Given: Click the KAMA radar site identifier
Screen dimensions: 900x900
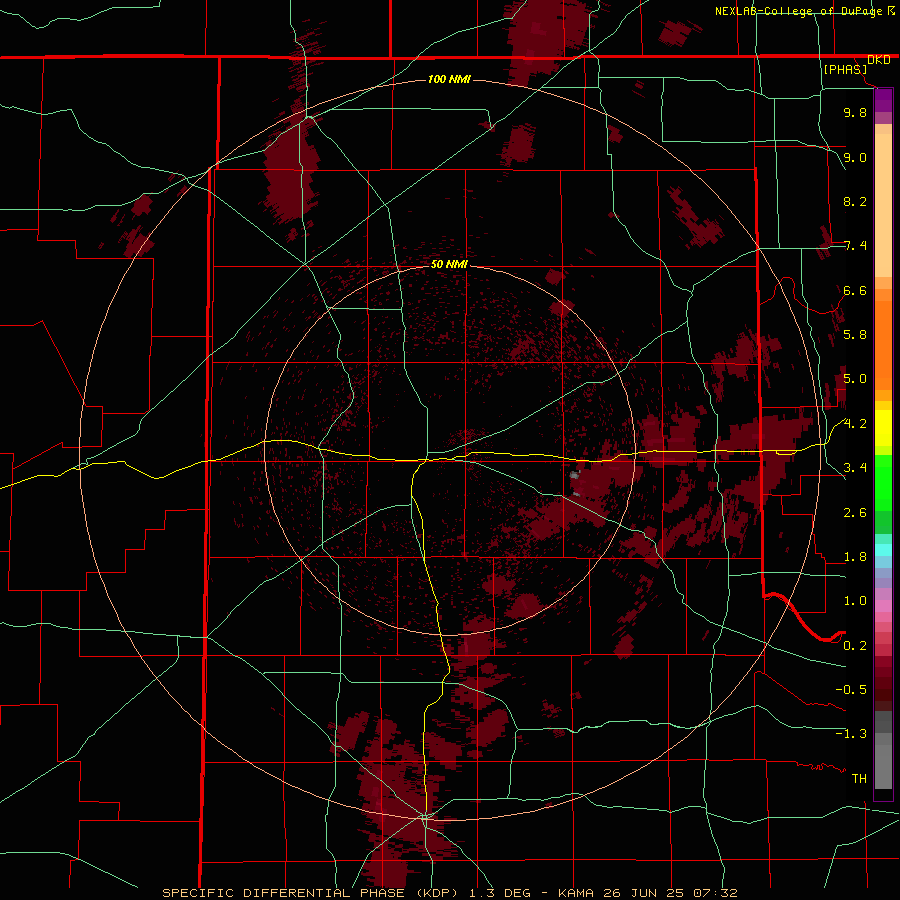Looking at the screenshot, I should pyautogui.click(x=577, y=893).
